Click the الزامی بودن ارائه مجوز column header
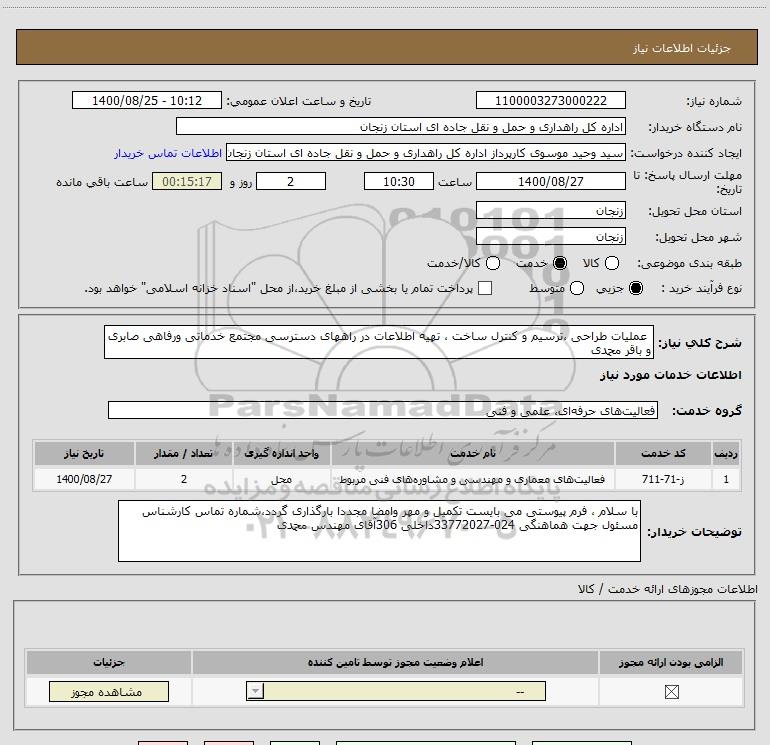Image resolution: width=770 pixels, height=745 pixels. (x=671, y=662)
